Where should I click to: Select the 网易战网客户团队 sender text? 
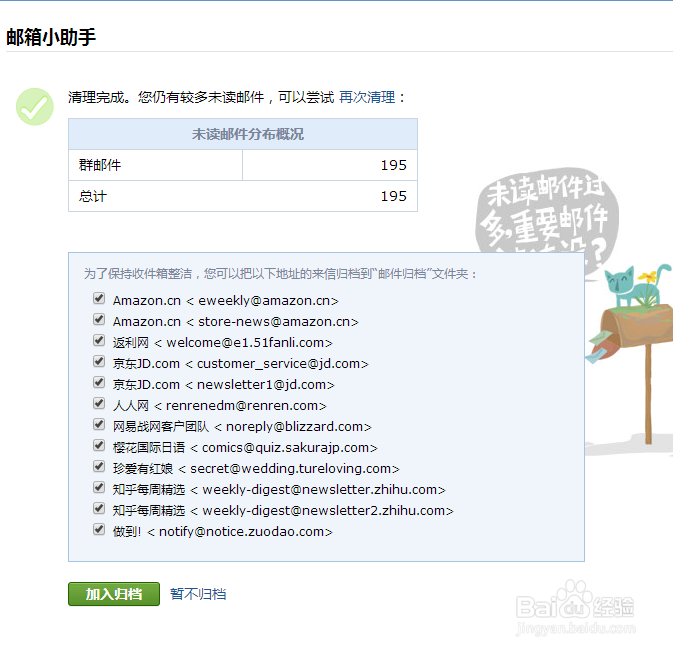[243, 427]
